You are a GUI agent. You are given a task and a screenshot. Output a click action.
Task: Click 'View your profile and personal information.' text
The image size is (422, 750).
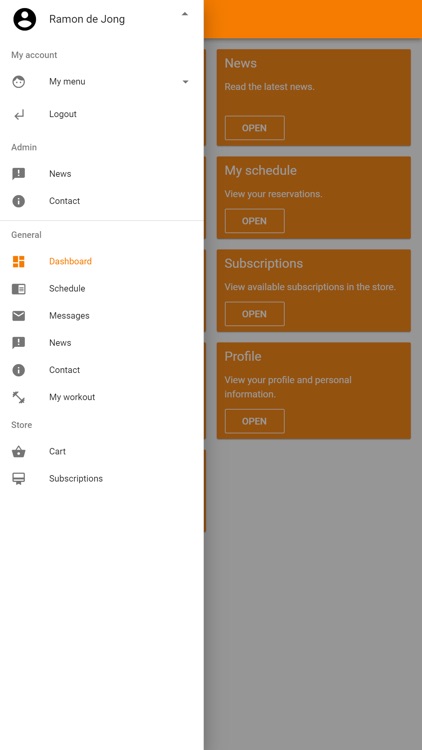[288, 387]
